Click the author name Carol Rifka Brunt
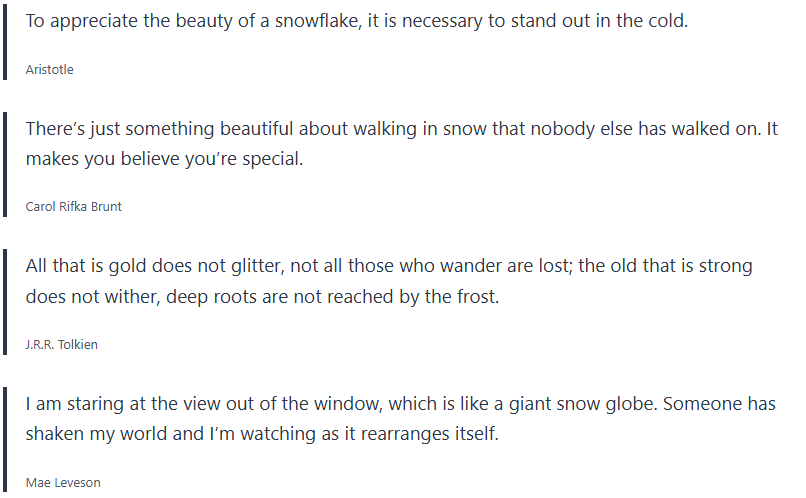Screen dimensions: 806x498 (x=74, y=207)
